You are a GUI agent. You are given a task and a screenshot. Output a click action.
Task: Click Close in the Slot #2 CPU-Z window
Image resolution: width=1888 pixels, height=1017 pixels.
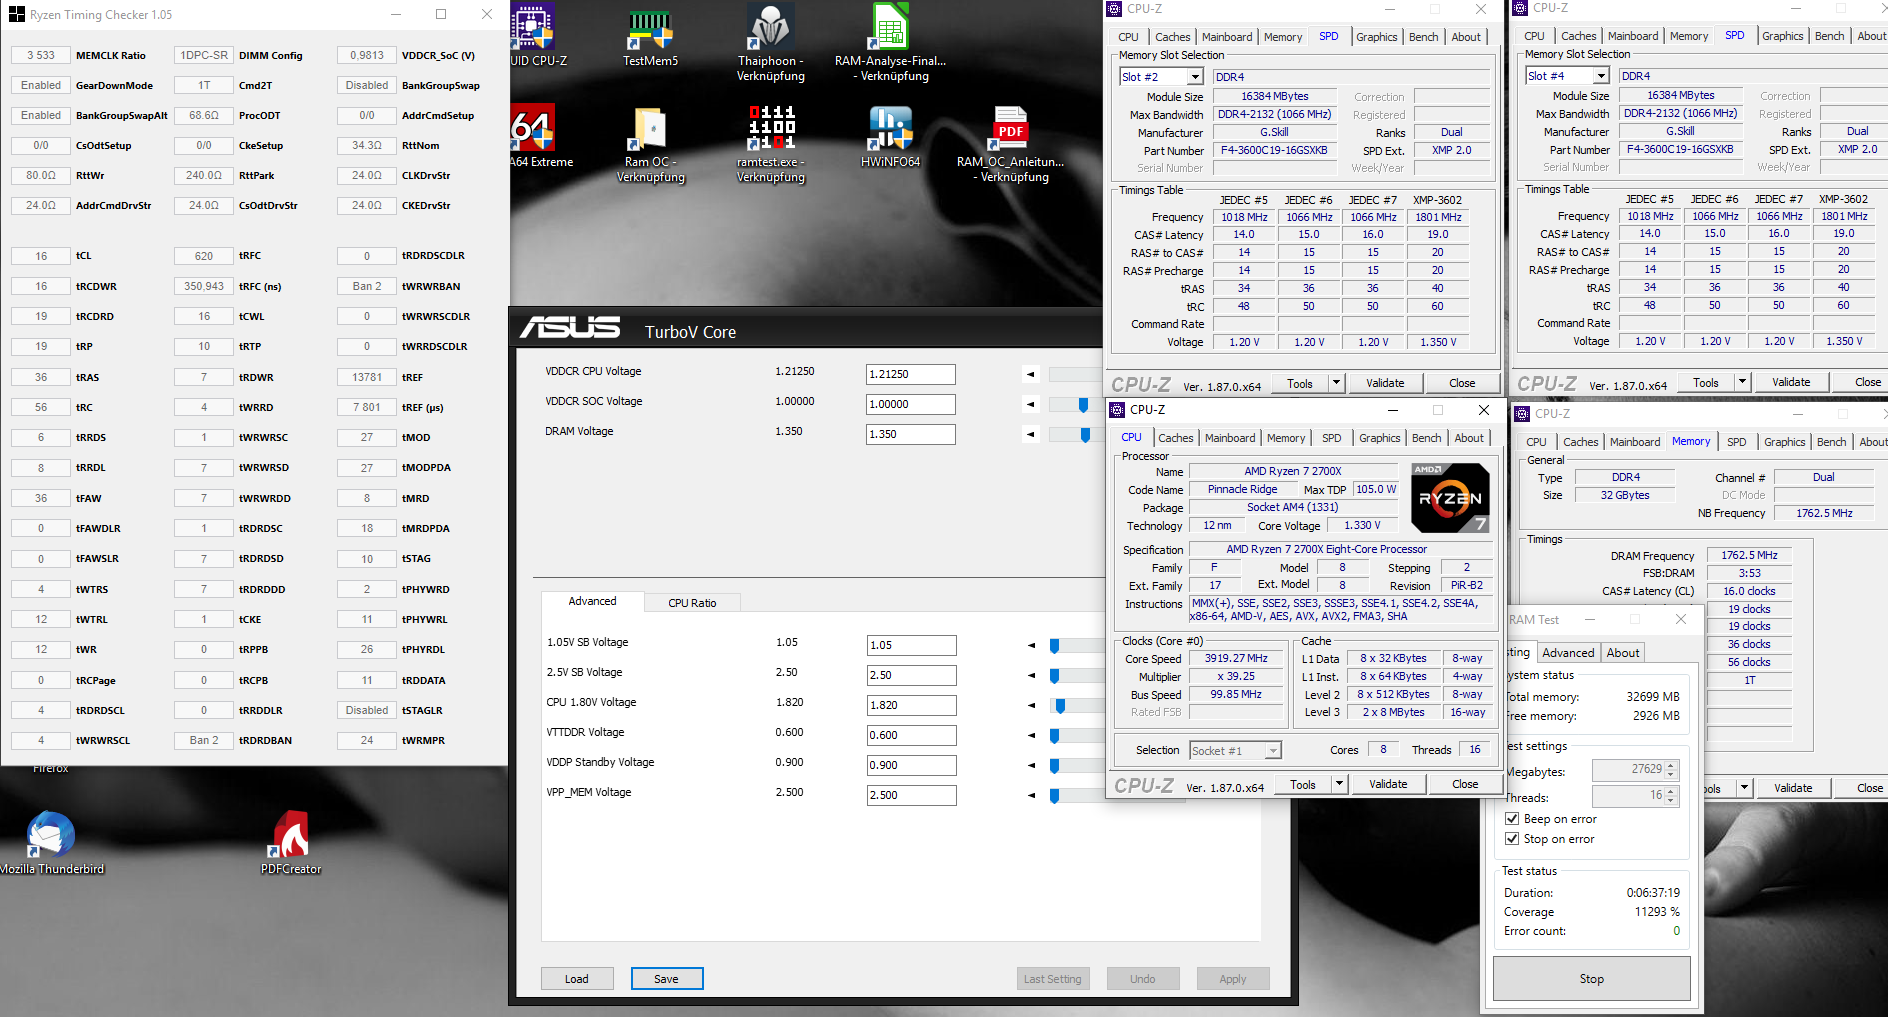pyautogui.click(x=1462, y=383)
